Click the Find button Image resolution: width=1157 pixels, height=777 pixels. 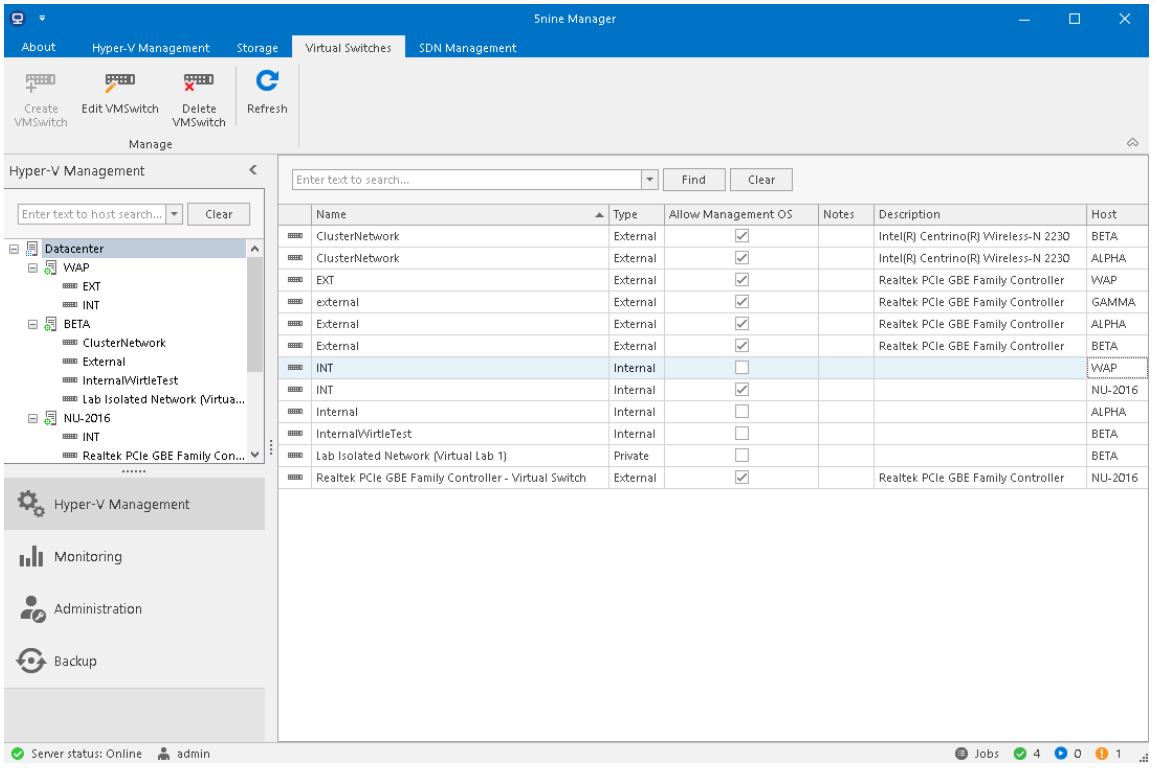(x=693, y=180)
